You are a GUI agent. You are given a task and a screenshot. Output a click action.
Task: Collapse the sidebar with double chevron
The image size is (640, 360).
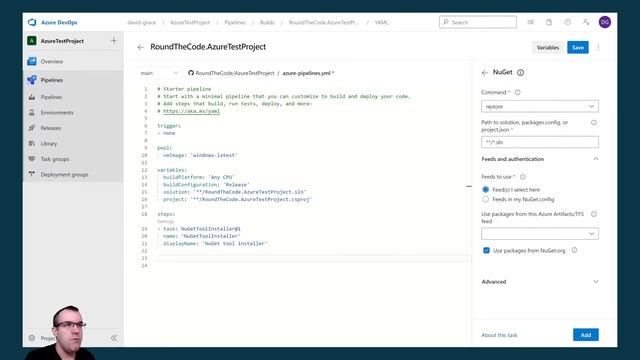tap(113, 338)
